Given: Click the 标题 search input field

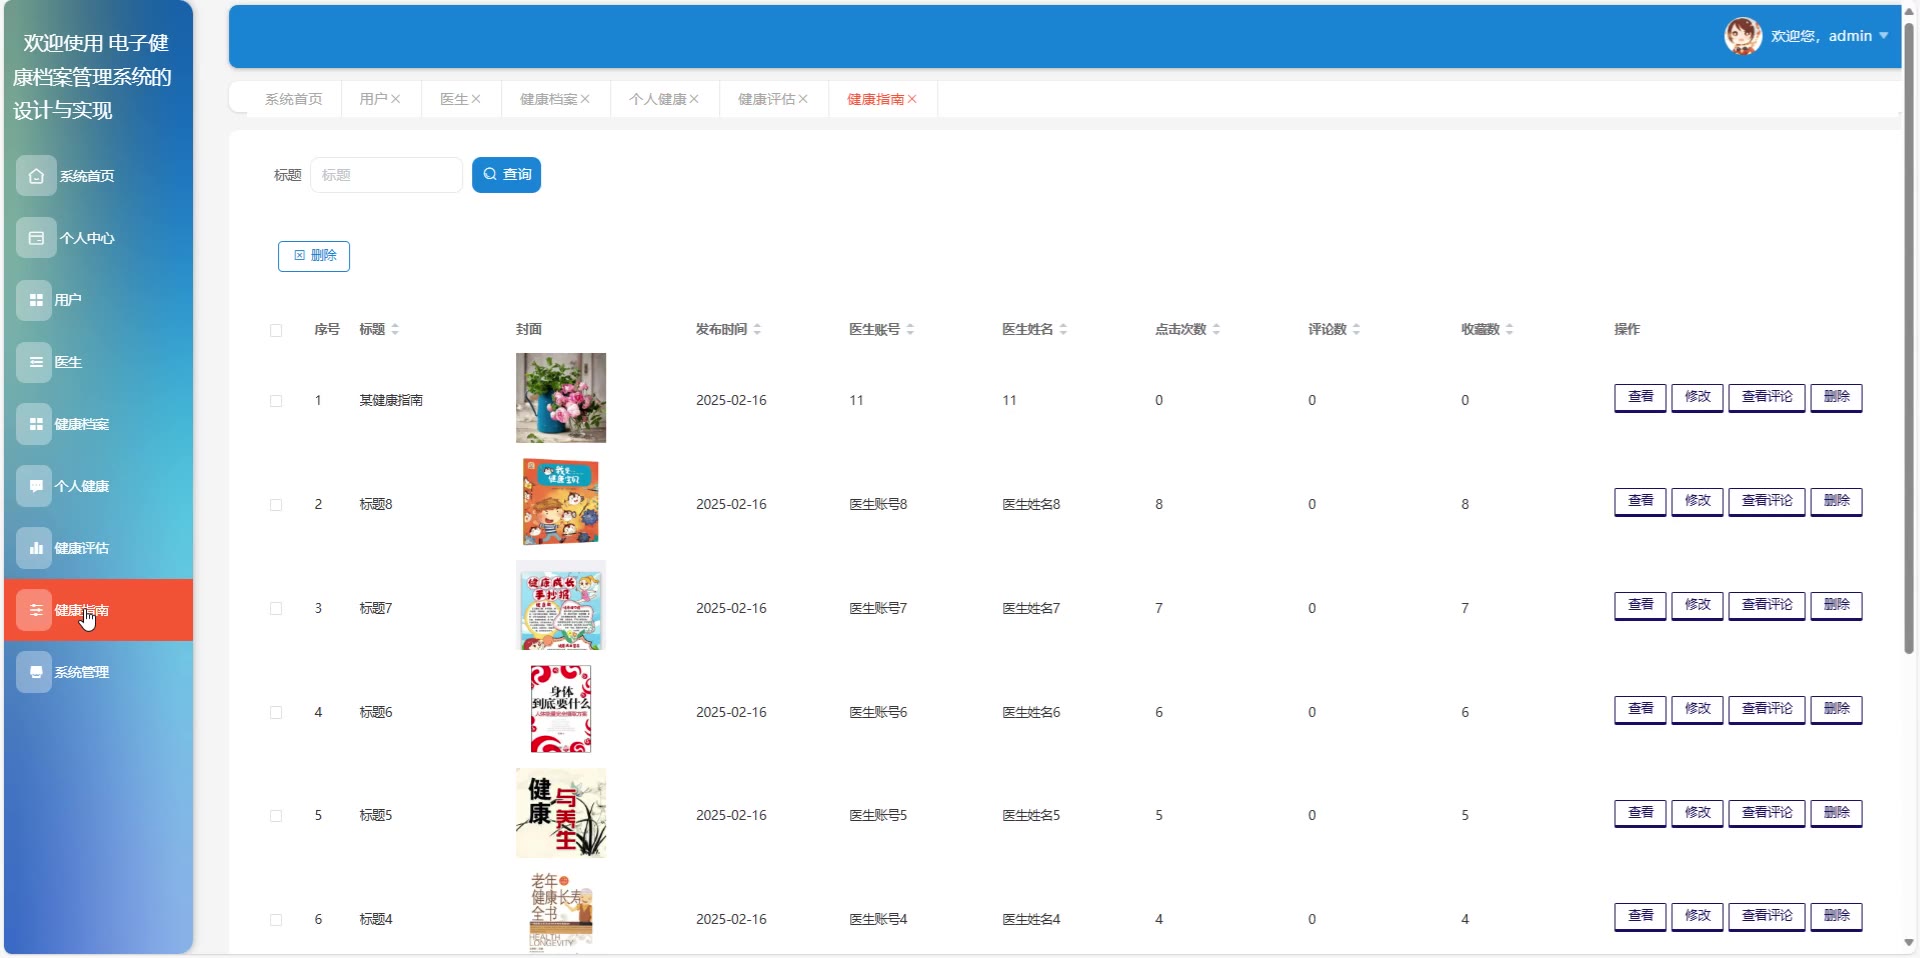Looking at the screenshot, I should pos(386,175).
